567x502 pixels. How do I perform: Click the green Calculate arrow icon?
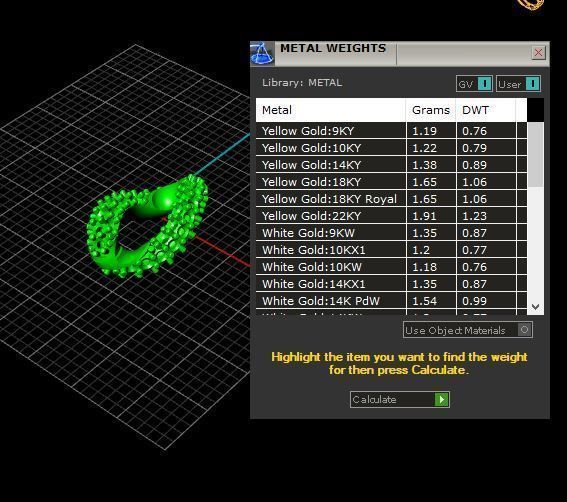point(441,400)
